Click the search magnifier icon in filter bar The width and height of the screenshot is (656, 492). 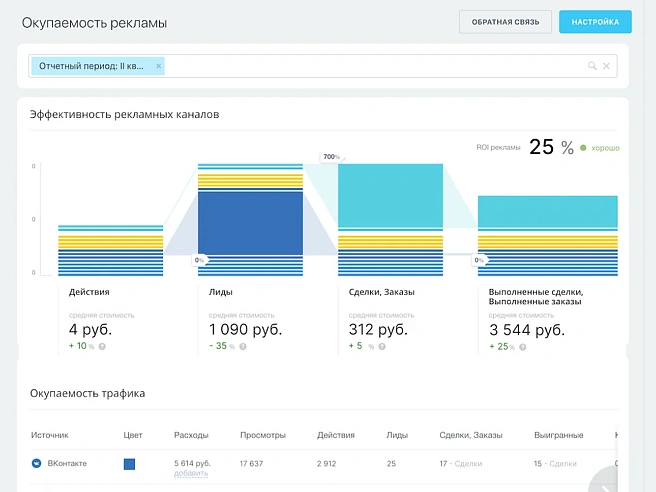[592, 66]
